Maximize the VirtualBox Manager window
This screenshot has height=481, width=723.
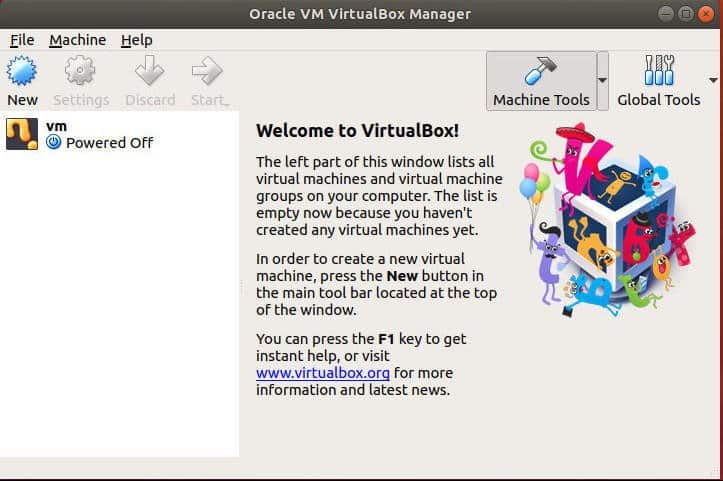pos(686,14)
